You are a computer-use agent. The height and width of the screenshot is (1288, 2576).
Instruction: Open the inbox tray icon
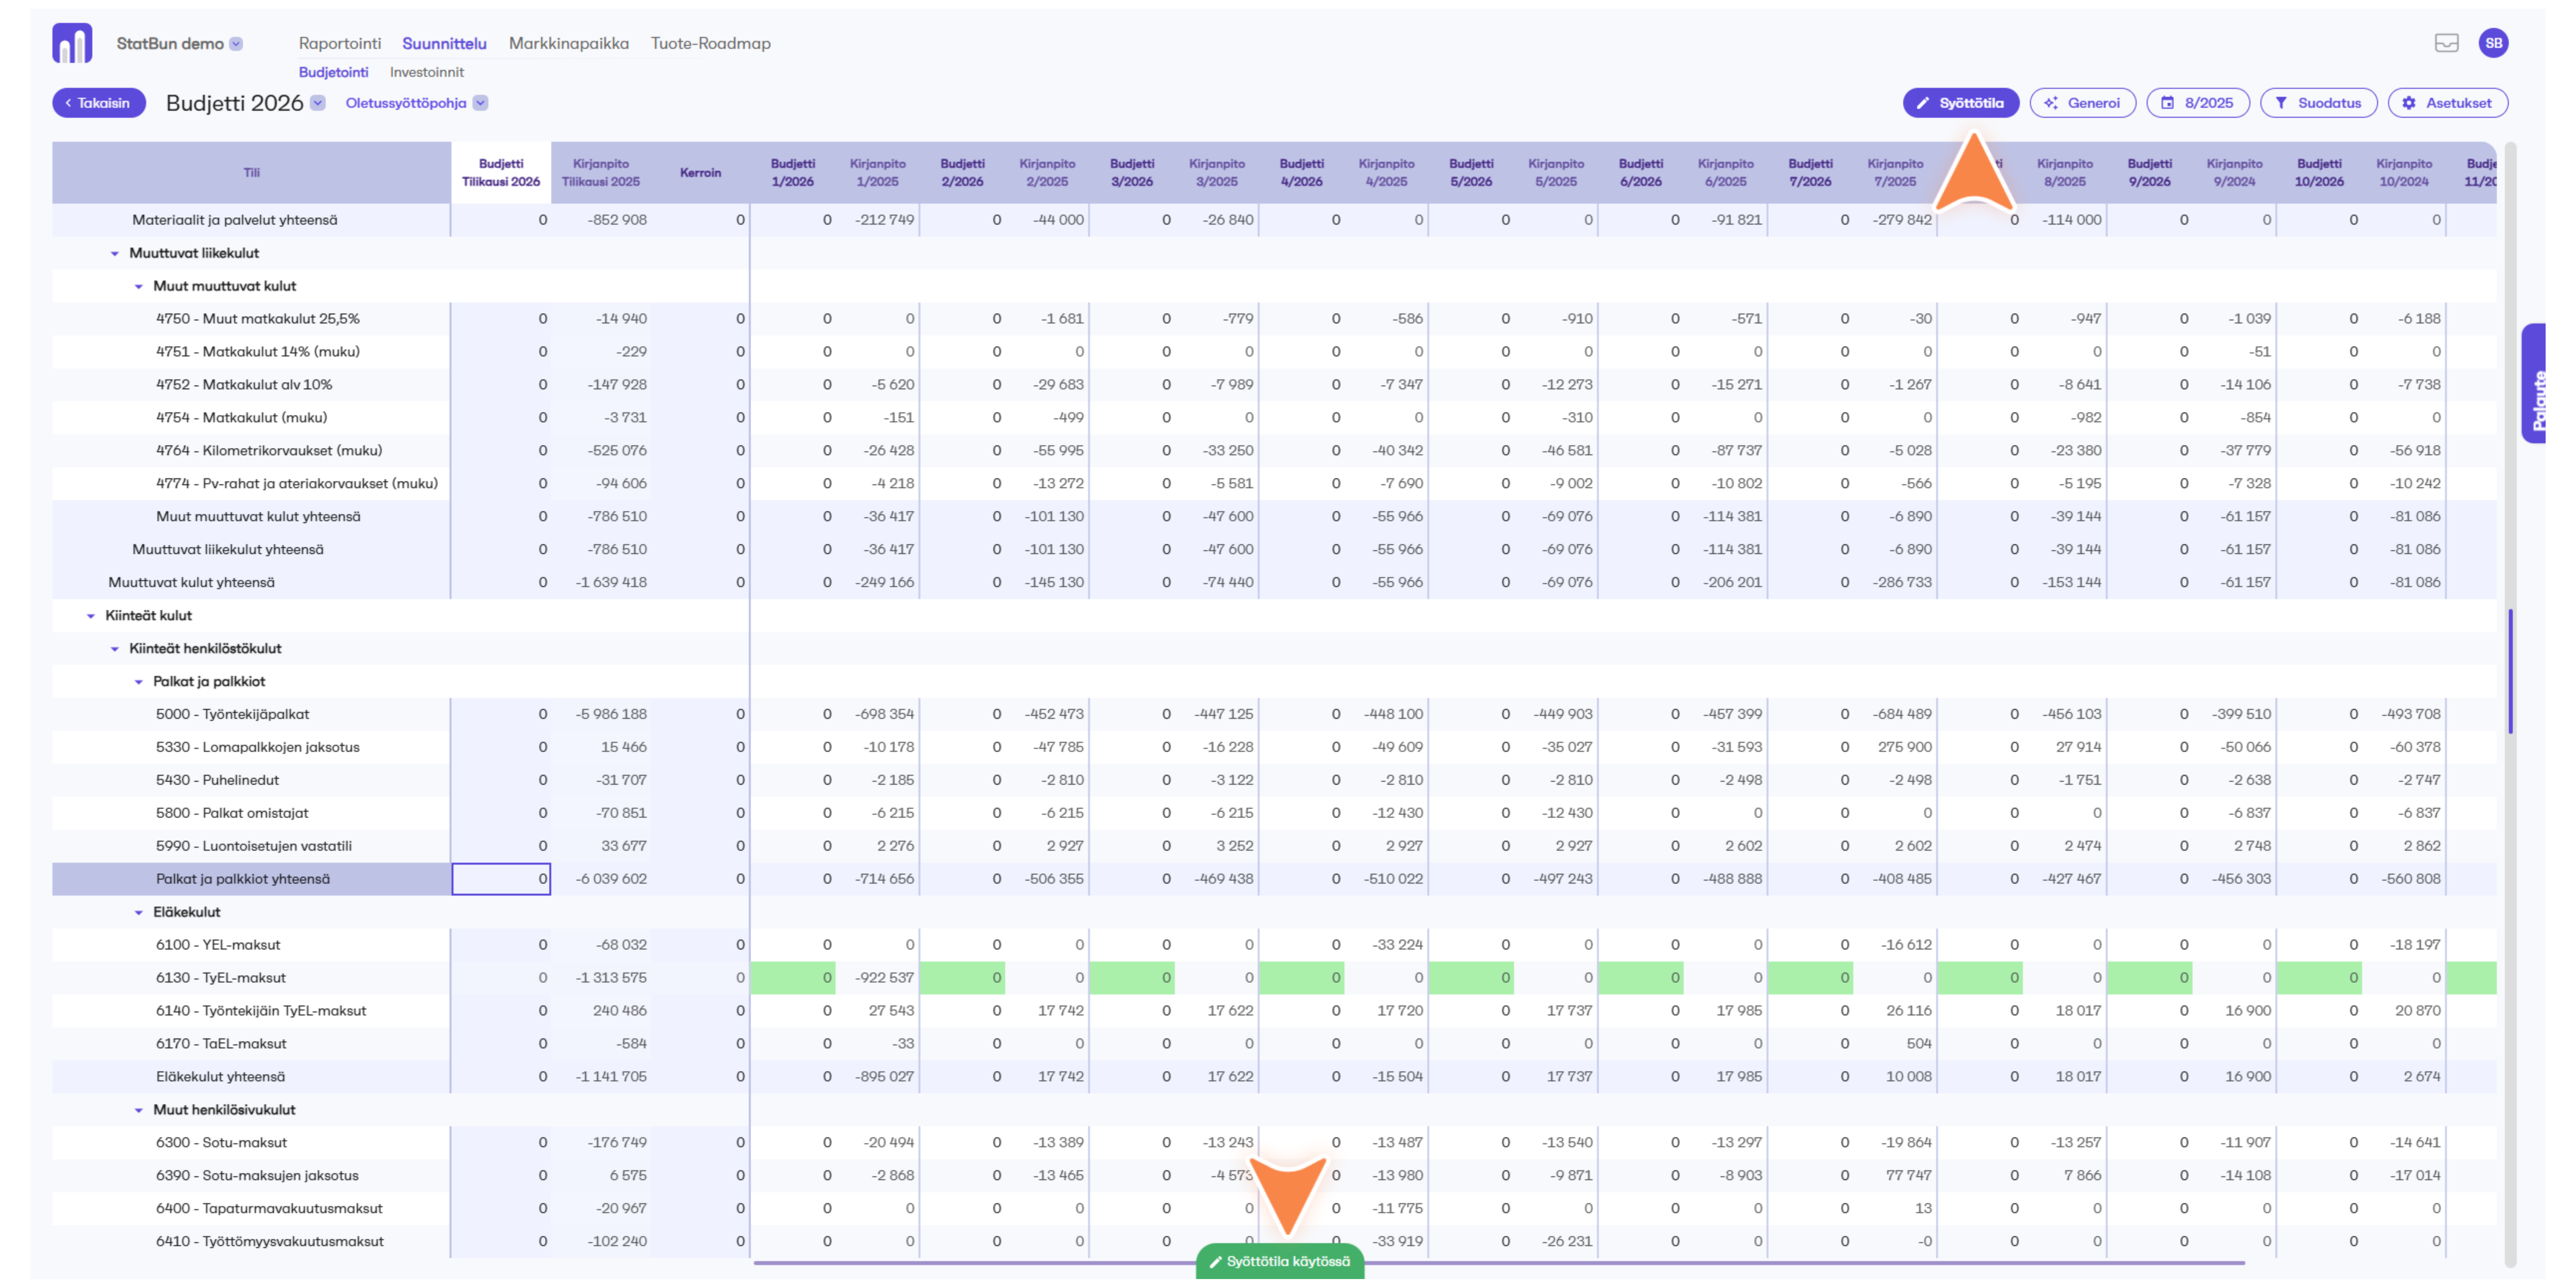[2446, 43]
